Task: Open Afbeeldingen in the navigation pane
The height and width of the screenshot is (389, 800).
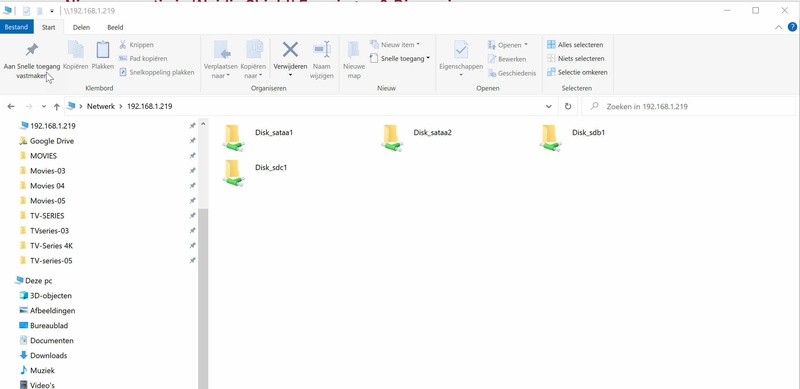Action: coord(53,310)
